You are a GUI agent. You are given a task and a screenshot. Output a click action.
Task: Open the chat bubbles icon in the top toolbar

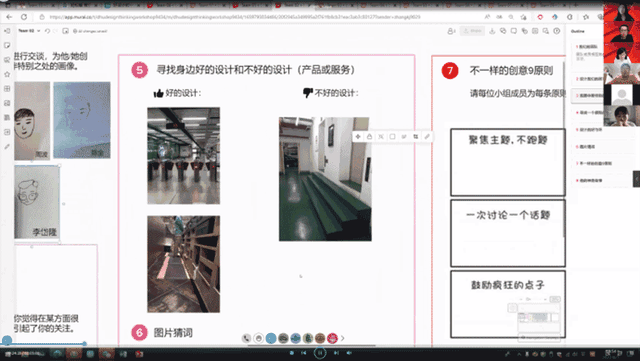pyautogui.click(x=503, y=31)
